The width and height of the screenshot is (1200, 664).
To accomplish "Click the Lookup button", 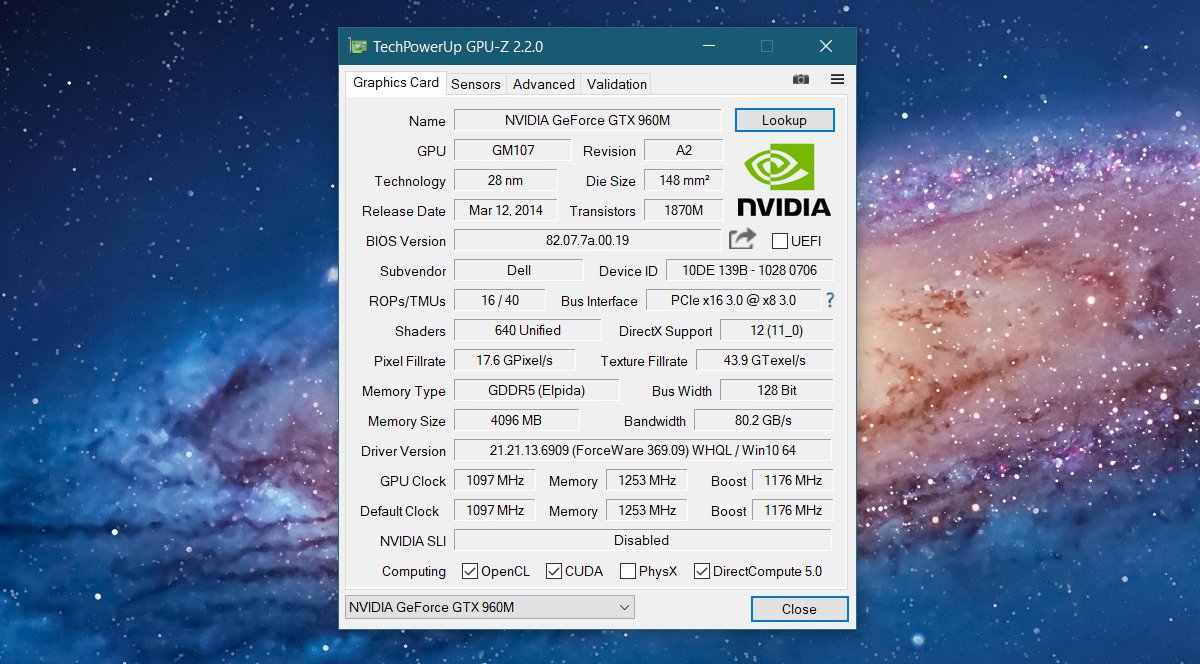I will click(784, 120).
